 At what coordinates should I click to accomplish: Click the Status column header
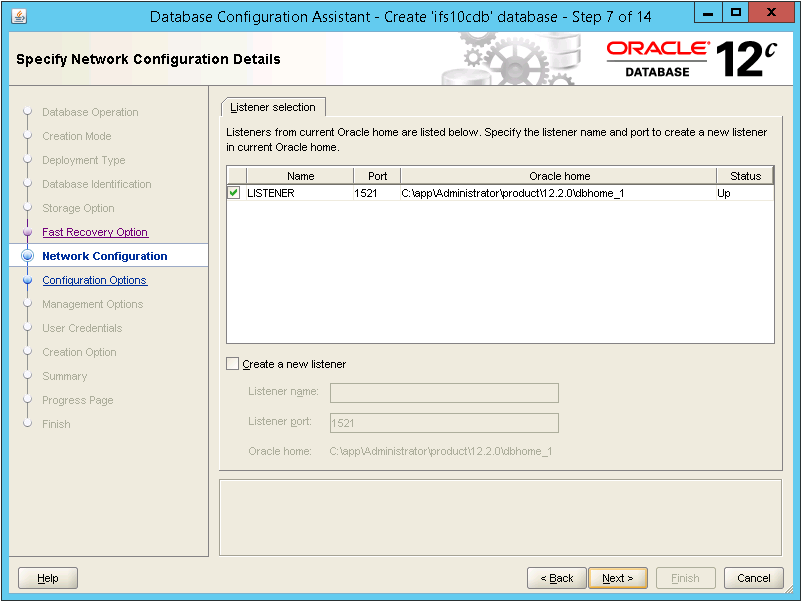[x=745, y=176]
